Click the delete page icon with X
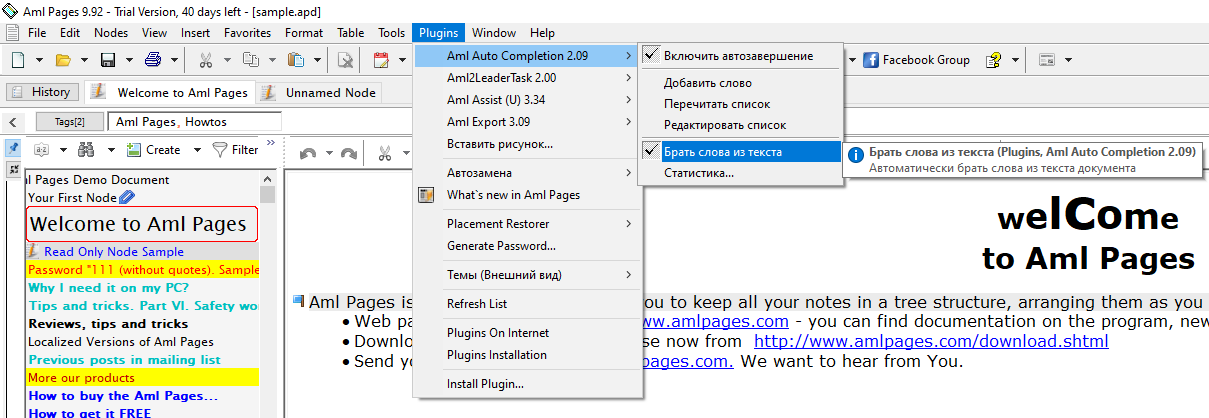Viewport: 1209px width, 418px height. coord(345,60)
